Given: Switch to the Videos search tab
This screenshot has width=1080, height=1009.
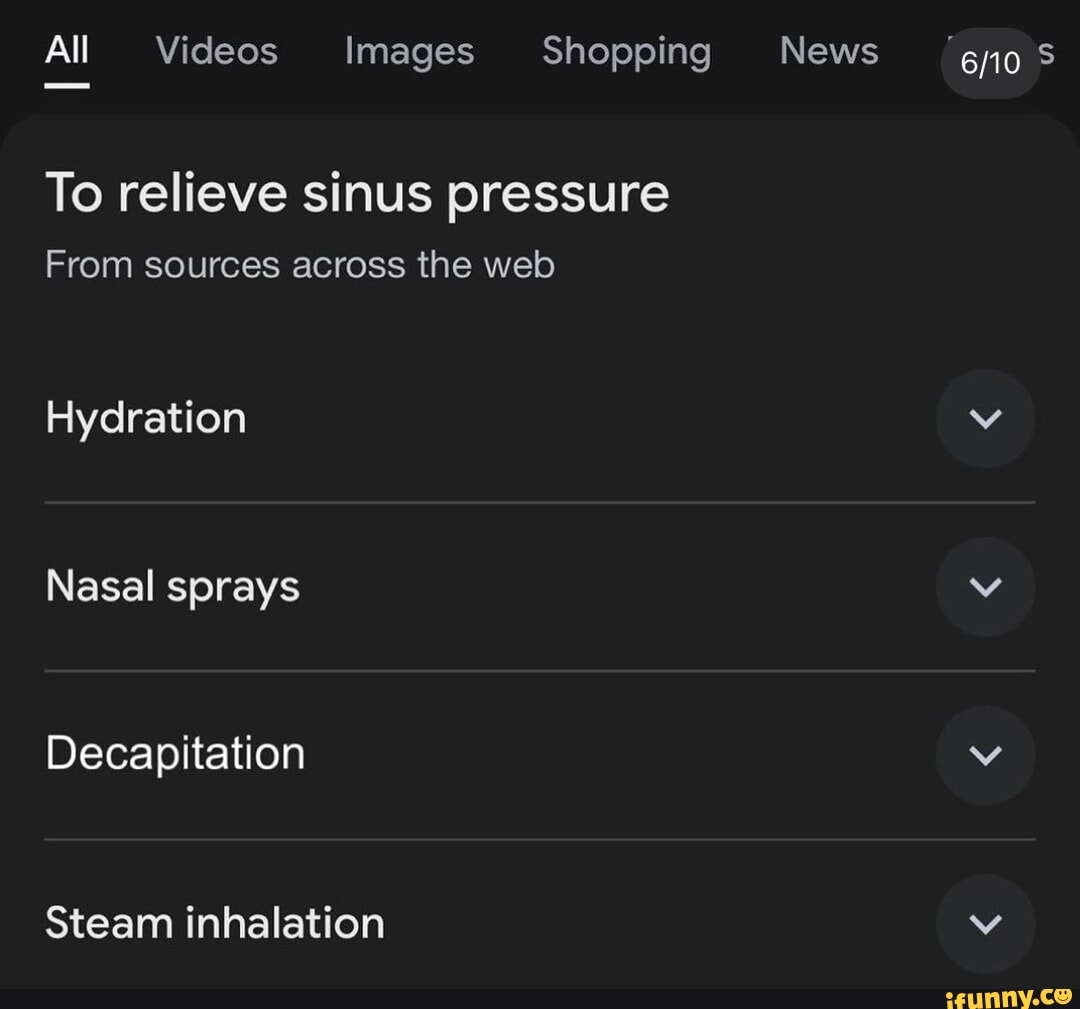Looking at the screenshot, I should tap(215, 52).
